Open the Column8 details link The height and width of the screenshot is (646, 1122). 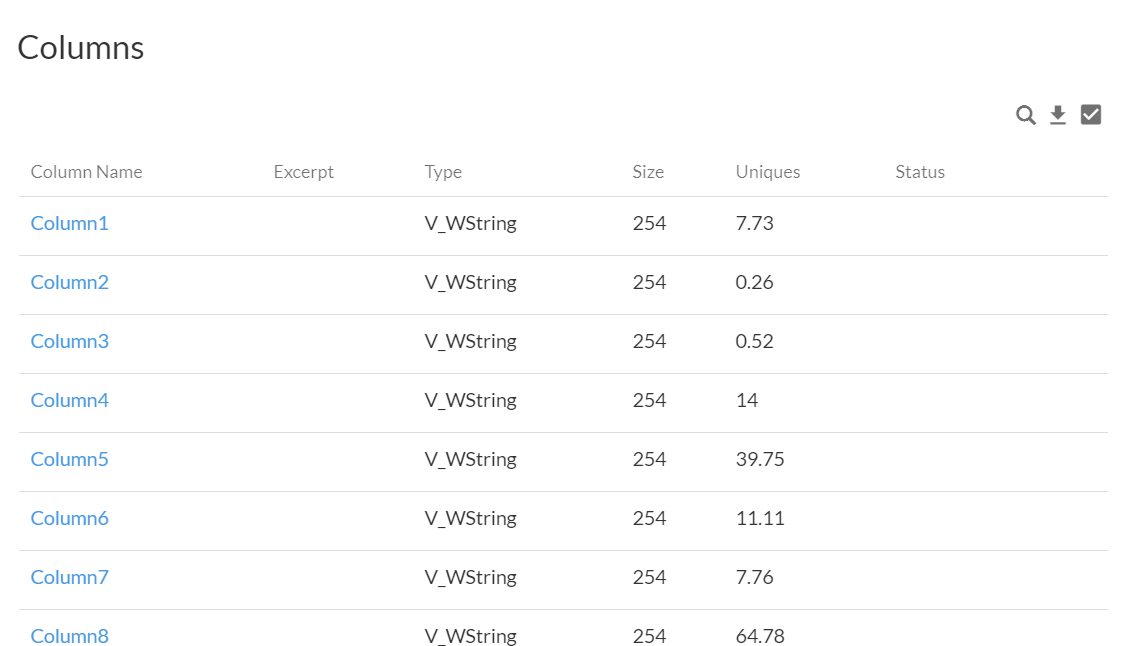[69, 636]
